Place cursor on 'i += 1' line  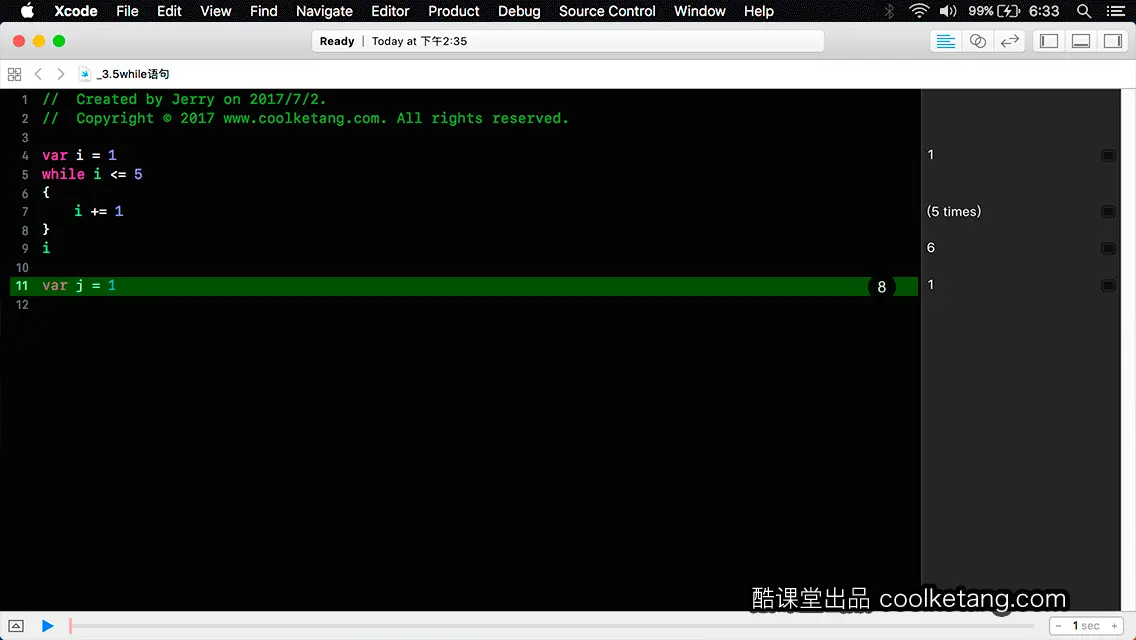pyautogui.click(x=99, y=211)
